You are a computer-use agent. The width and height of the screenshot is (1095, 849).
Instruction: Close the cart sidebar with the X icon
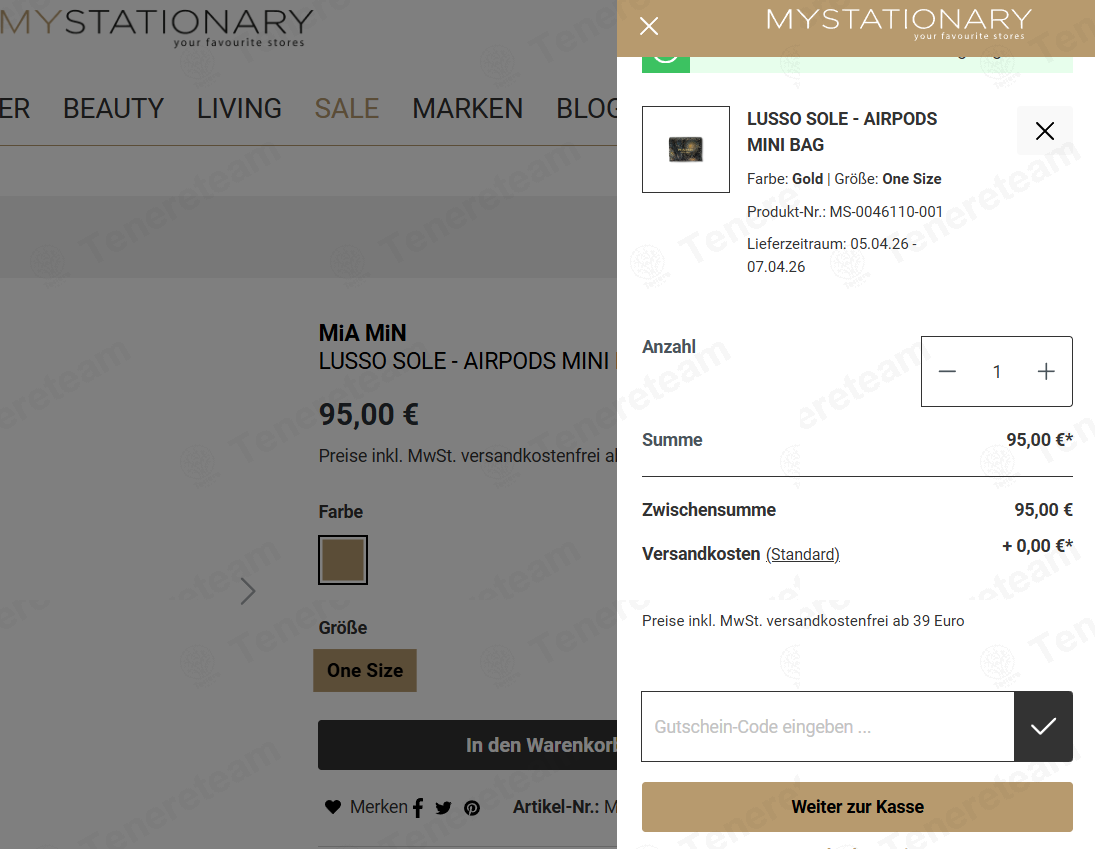pyautogui.click(x=649, y=27)
